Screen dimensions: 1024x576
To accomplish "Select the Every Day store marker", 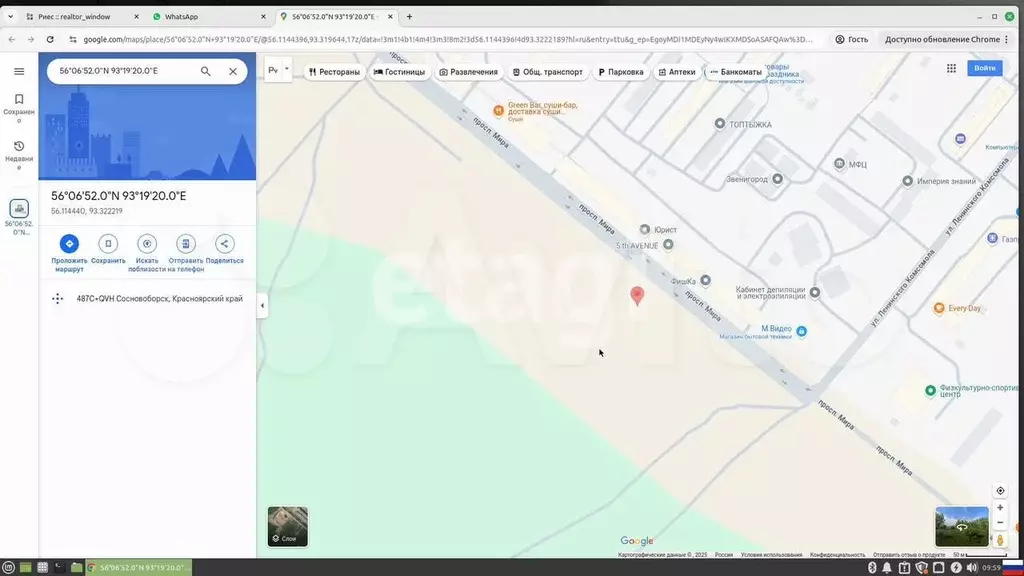I will pos(939,308).
